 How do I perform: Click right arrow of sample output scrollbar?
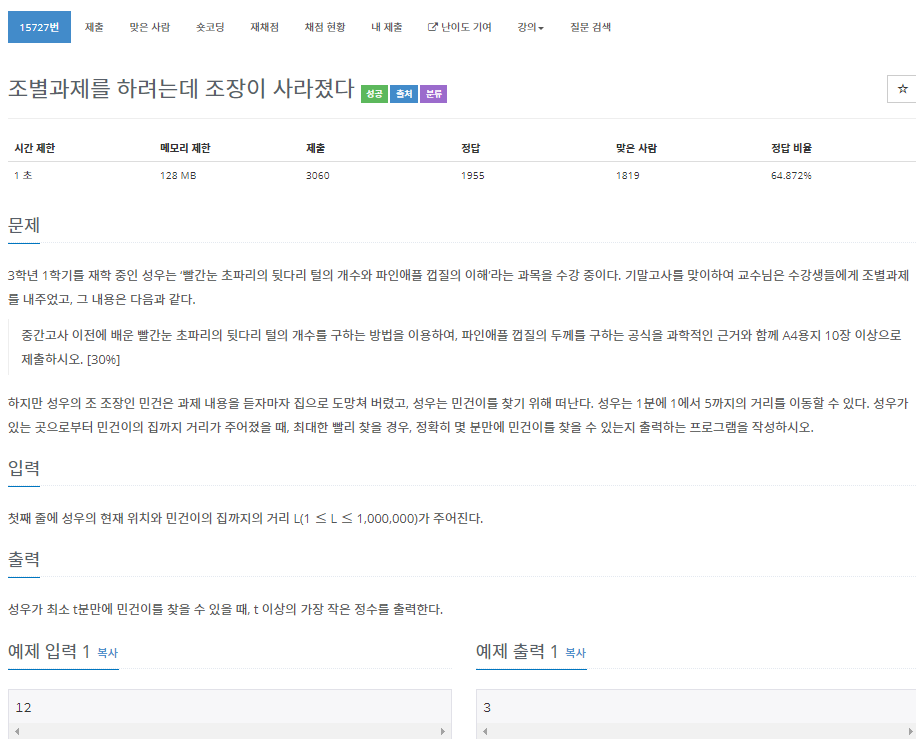910,731
